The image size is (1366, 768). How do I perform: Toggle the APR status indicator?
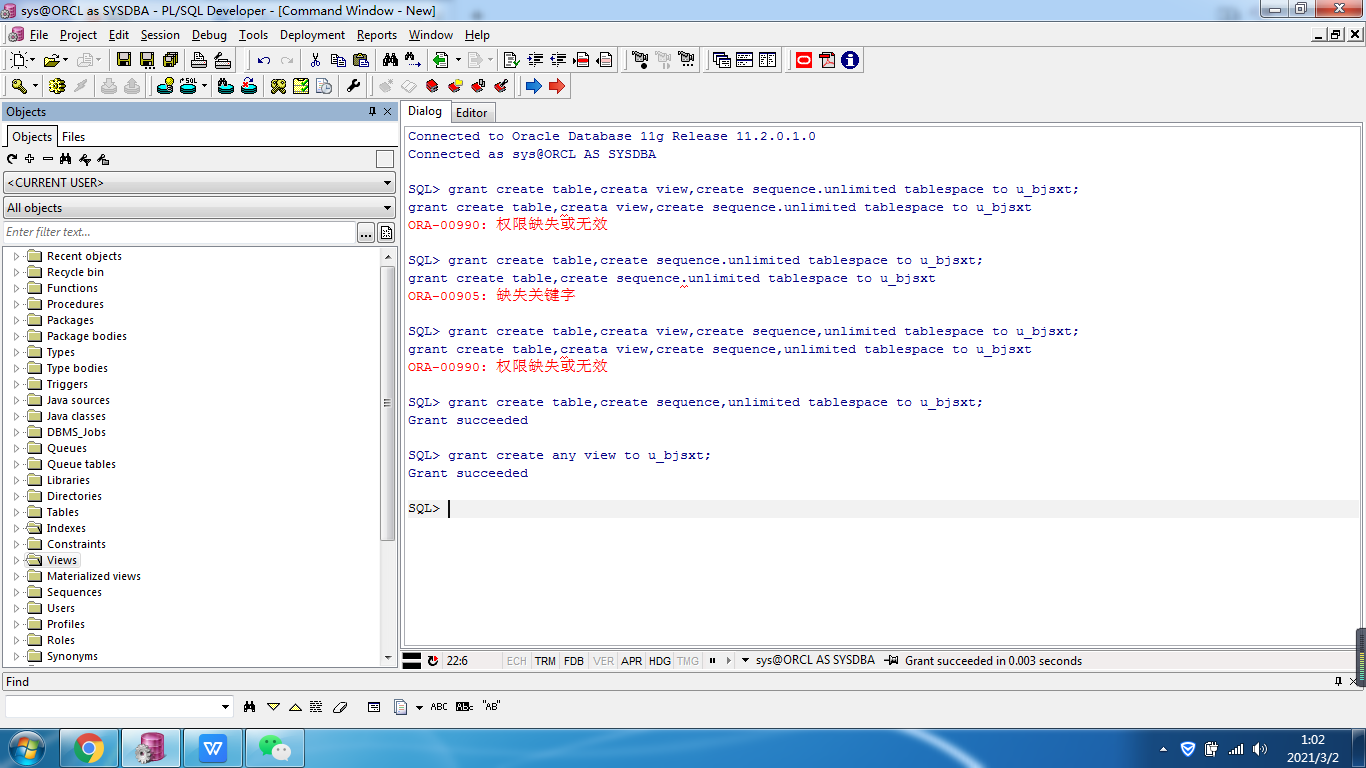[632, 661]
